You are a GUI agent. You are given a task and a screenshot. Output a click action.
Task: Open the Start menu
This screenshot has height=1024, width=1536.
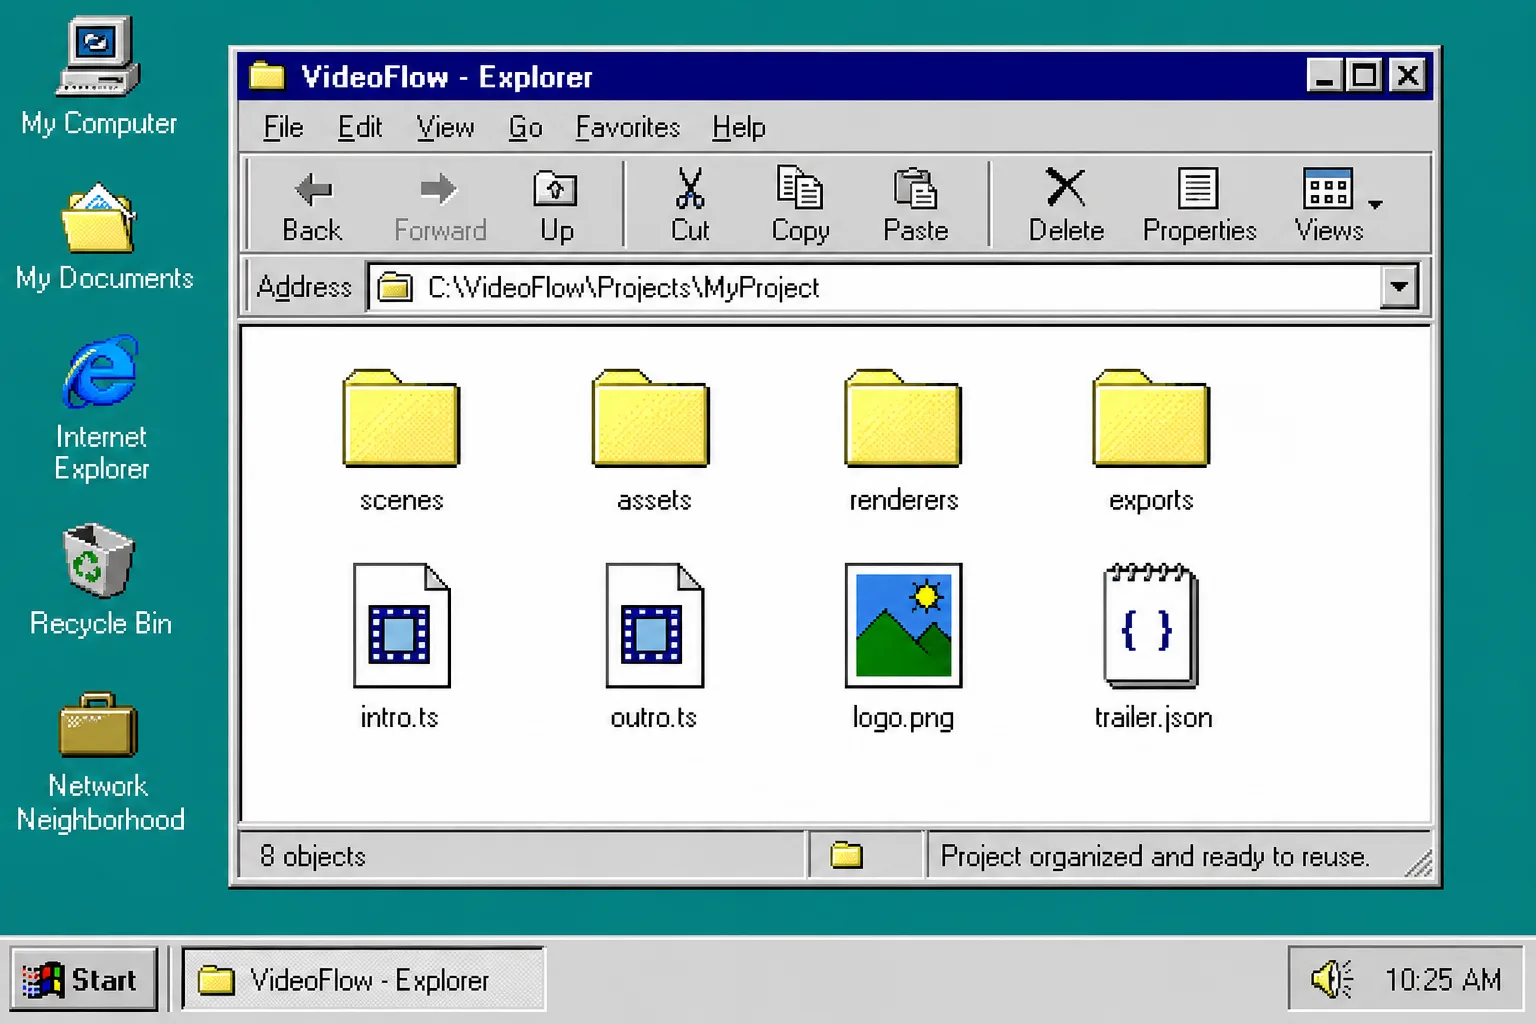point(84,980)
